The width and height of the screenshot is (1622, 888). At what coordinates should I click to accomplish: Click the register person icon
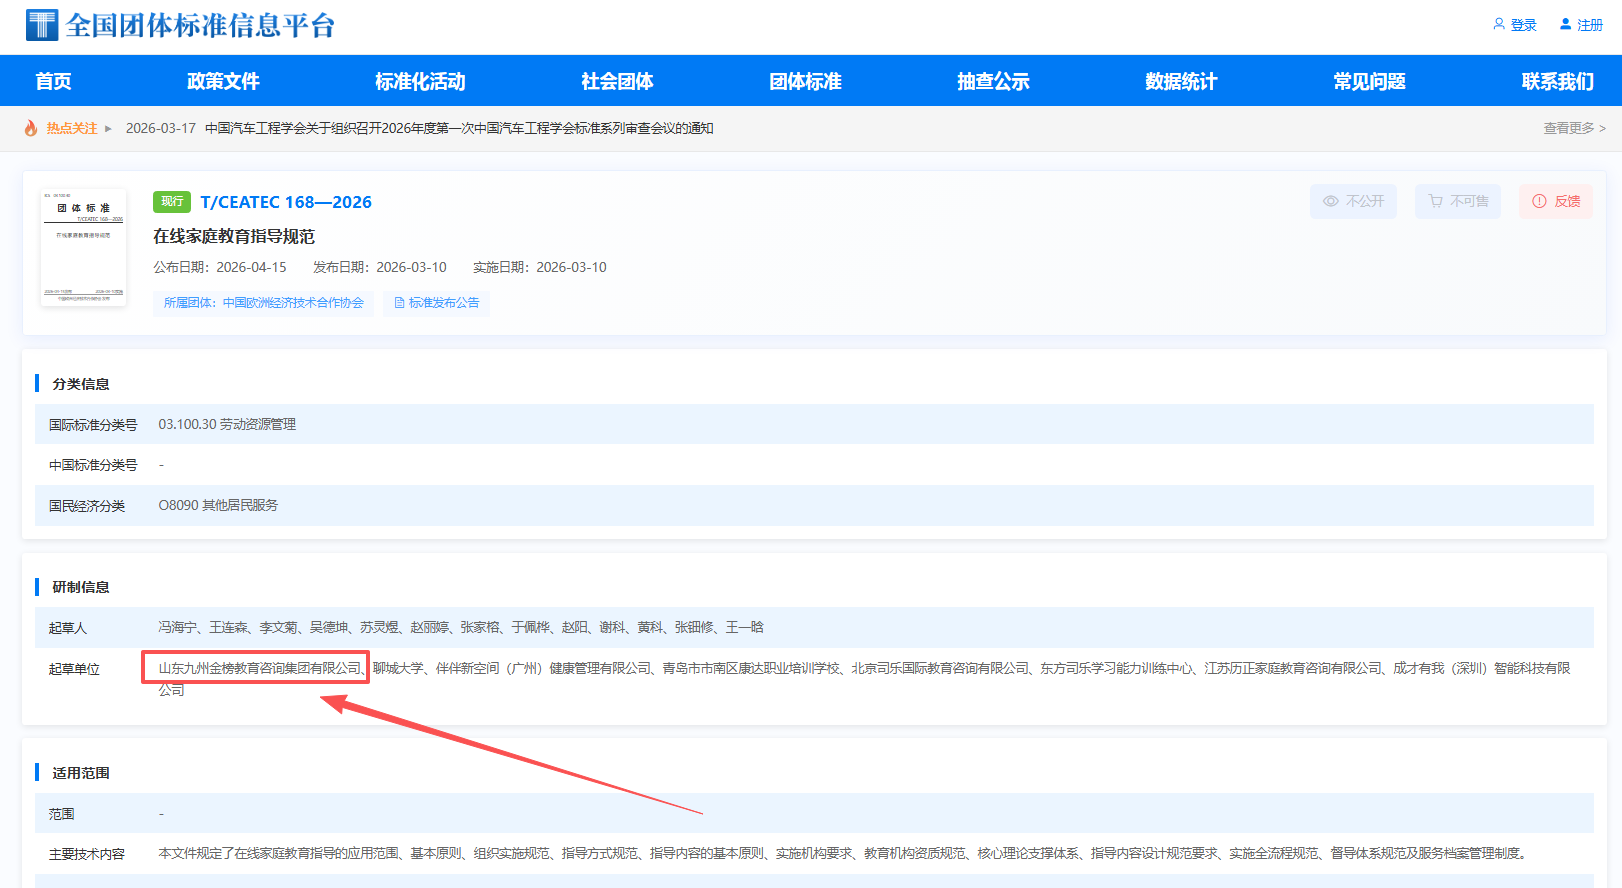[1565, 24]
